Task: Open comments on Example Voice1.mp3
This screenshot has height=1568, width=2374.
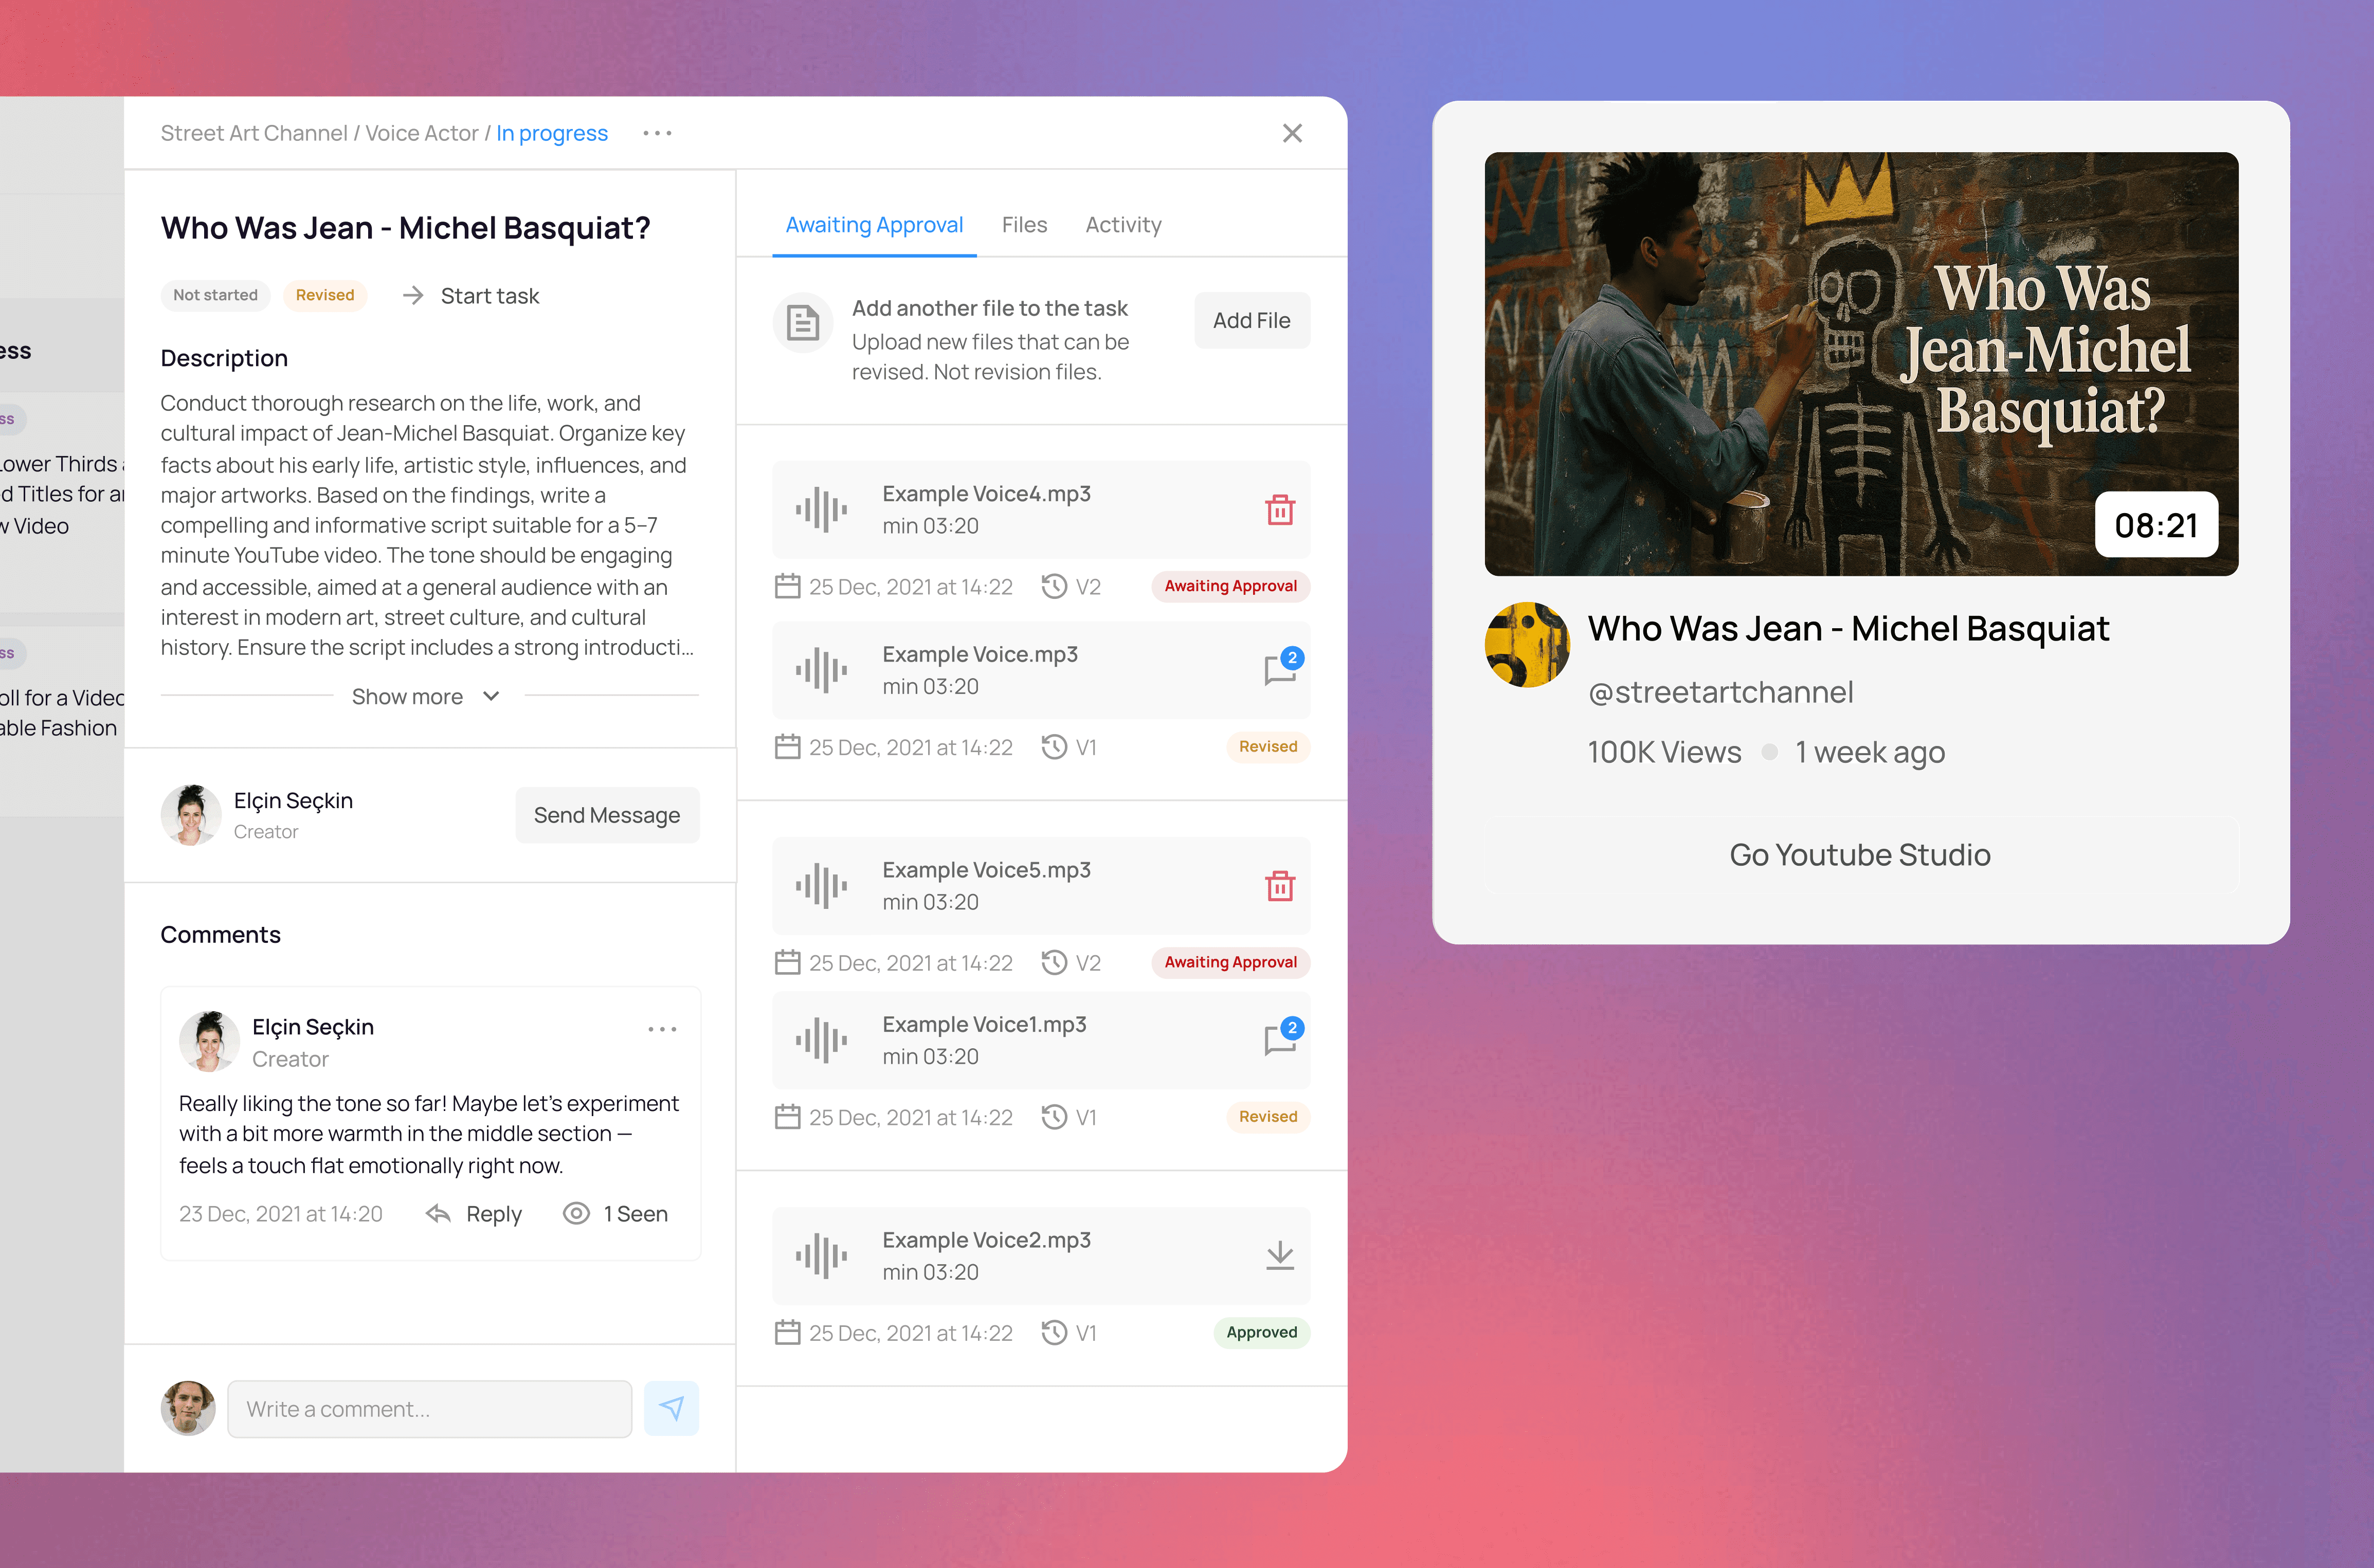Action: (1279, 1040)
